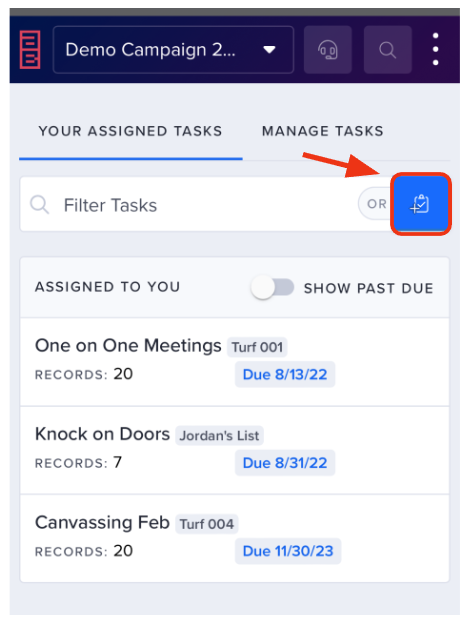Toggle the Show Past Due switch

pos(272,287)
